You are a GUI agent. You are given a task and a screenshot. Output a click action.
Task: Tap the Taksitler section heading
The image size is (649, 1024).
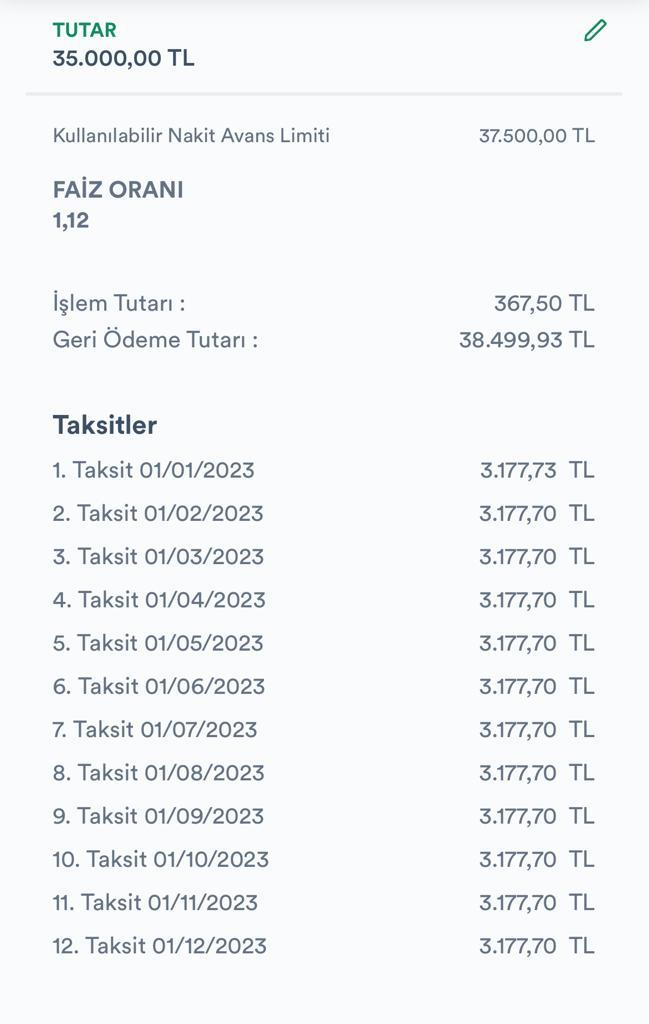104,425
